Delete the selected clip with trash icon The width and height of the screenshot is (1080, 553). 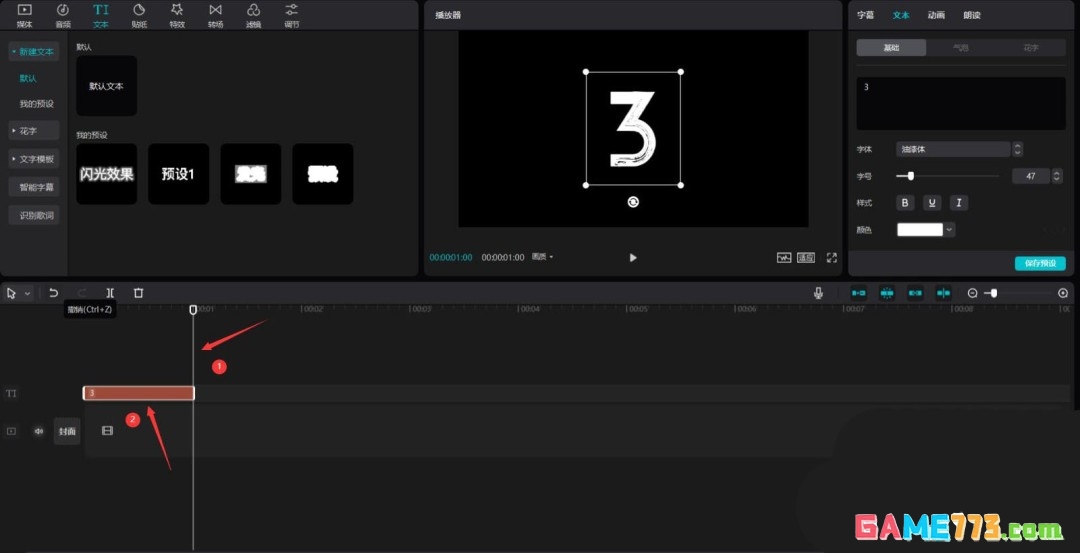(139, 293)
